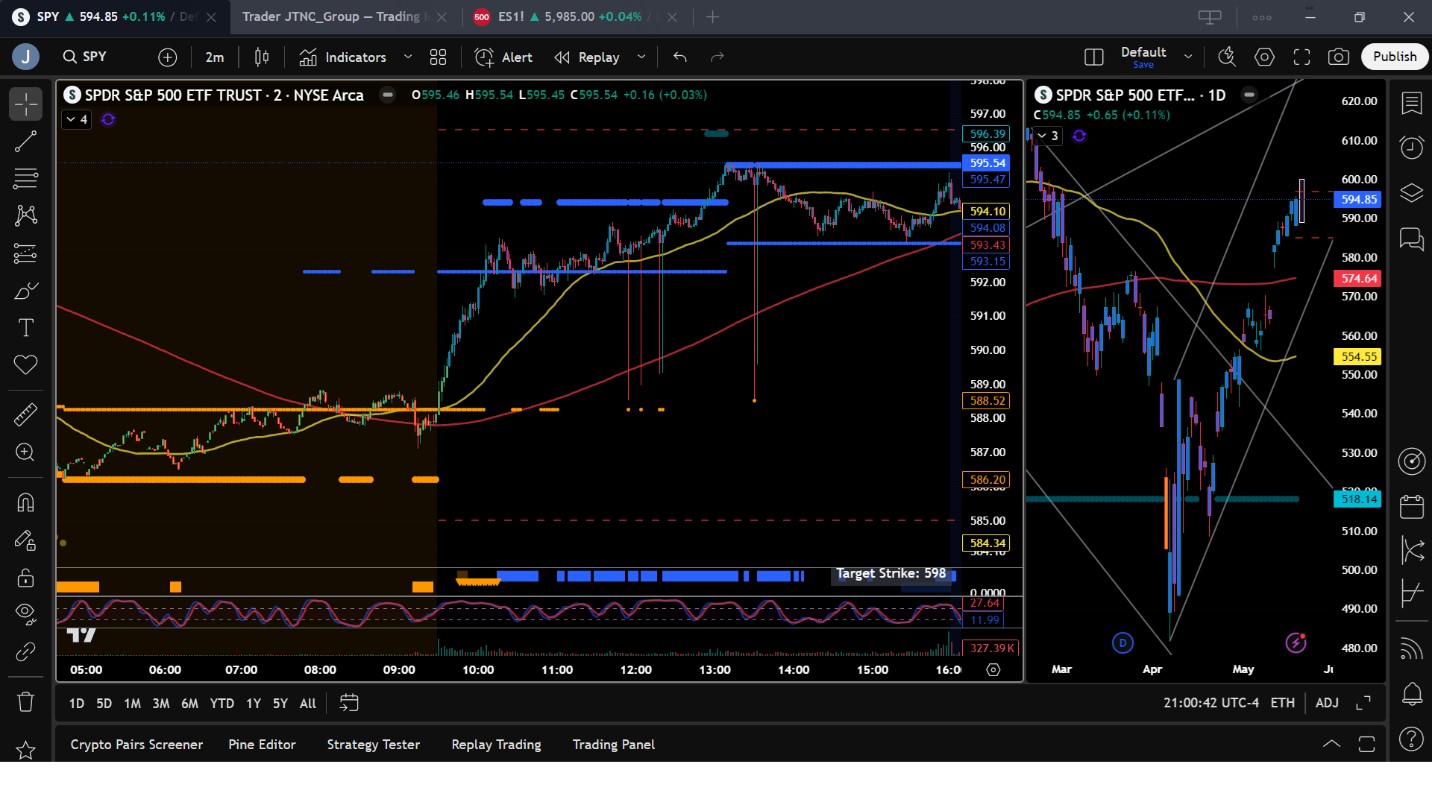Open the Indicators dialog
This screenshot has height=805, width=1432.
(343, 57)
